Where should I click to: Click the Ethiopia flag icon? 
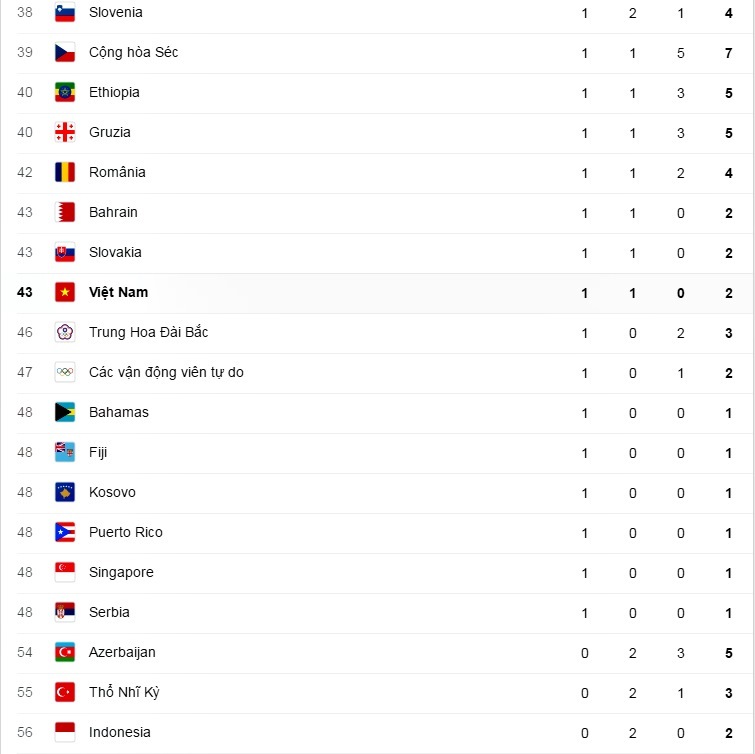click(65, 93)
